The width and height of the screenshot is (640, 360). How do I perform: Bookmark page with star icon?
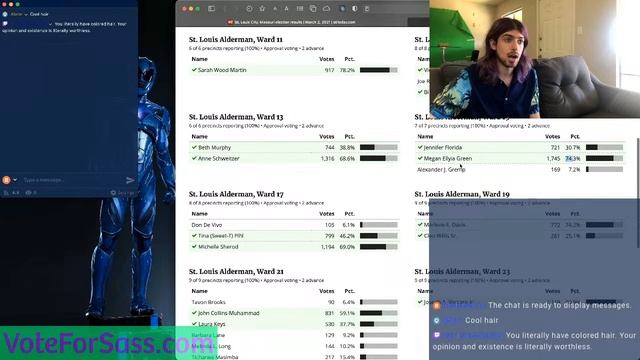(262, 9)
